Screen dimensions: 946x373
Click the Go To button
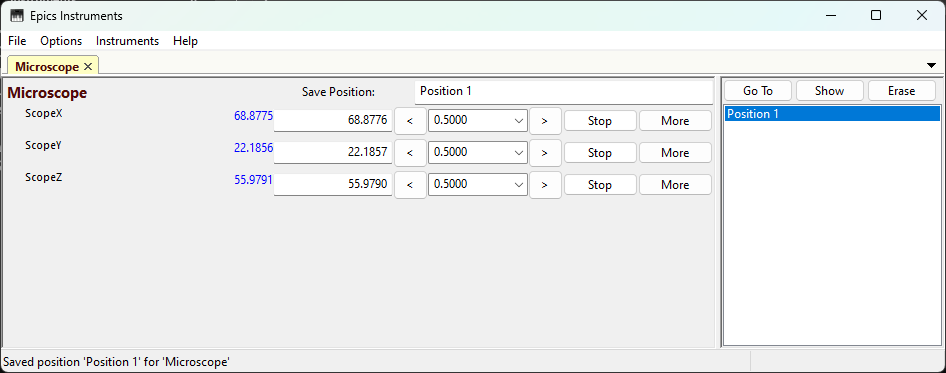pos(758,91)
